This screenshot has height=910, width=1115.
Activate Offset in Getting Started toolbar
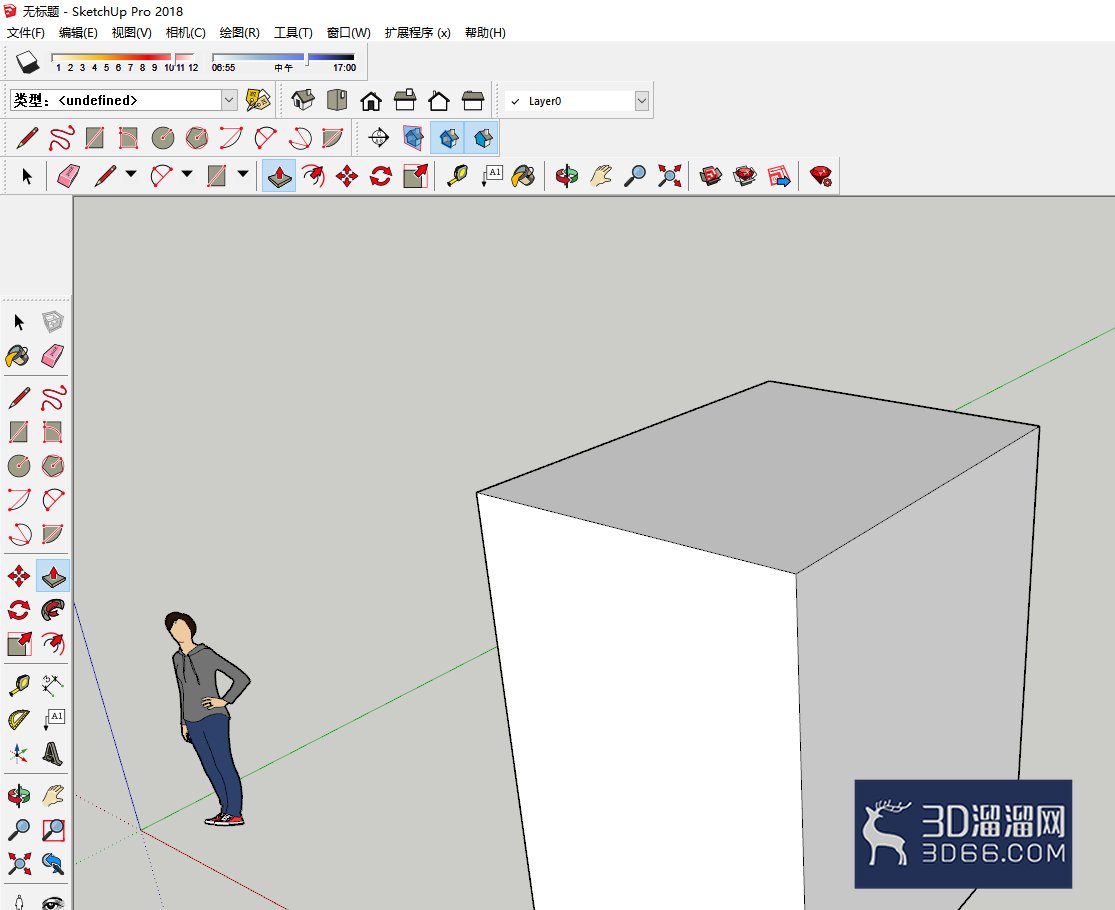[x=313, y=176]
